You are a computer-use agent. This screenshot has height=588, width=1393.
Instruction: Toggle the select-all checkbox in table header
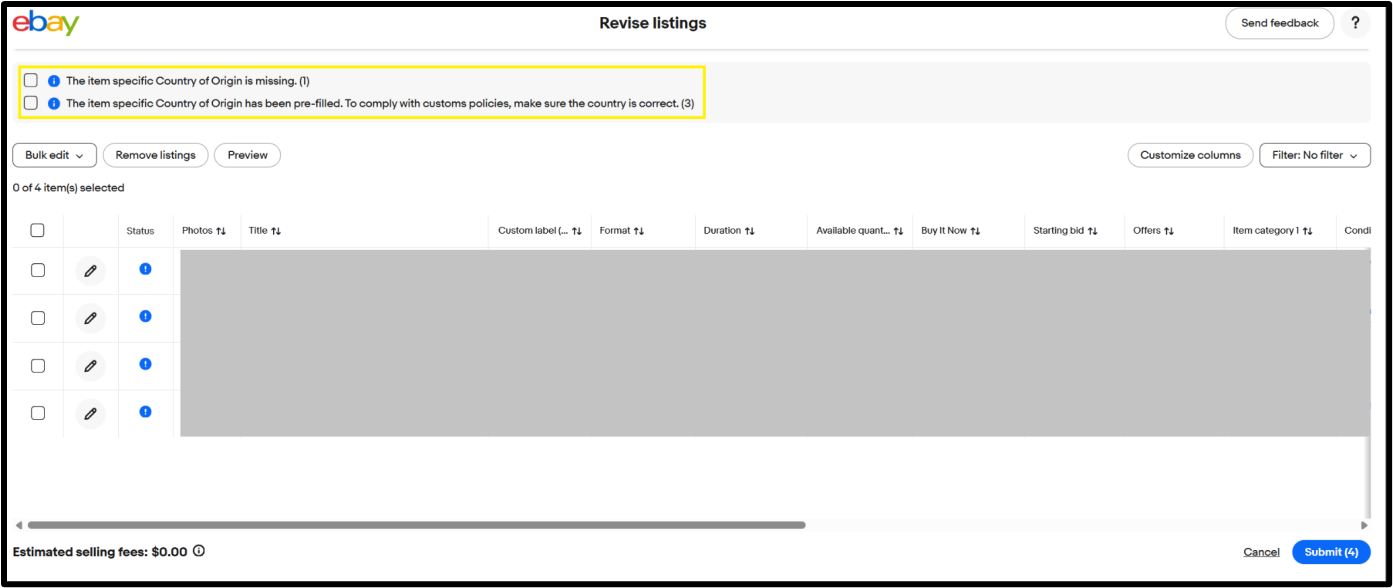[x=38, y=230]
